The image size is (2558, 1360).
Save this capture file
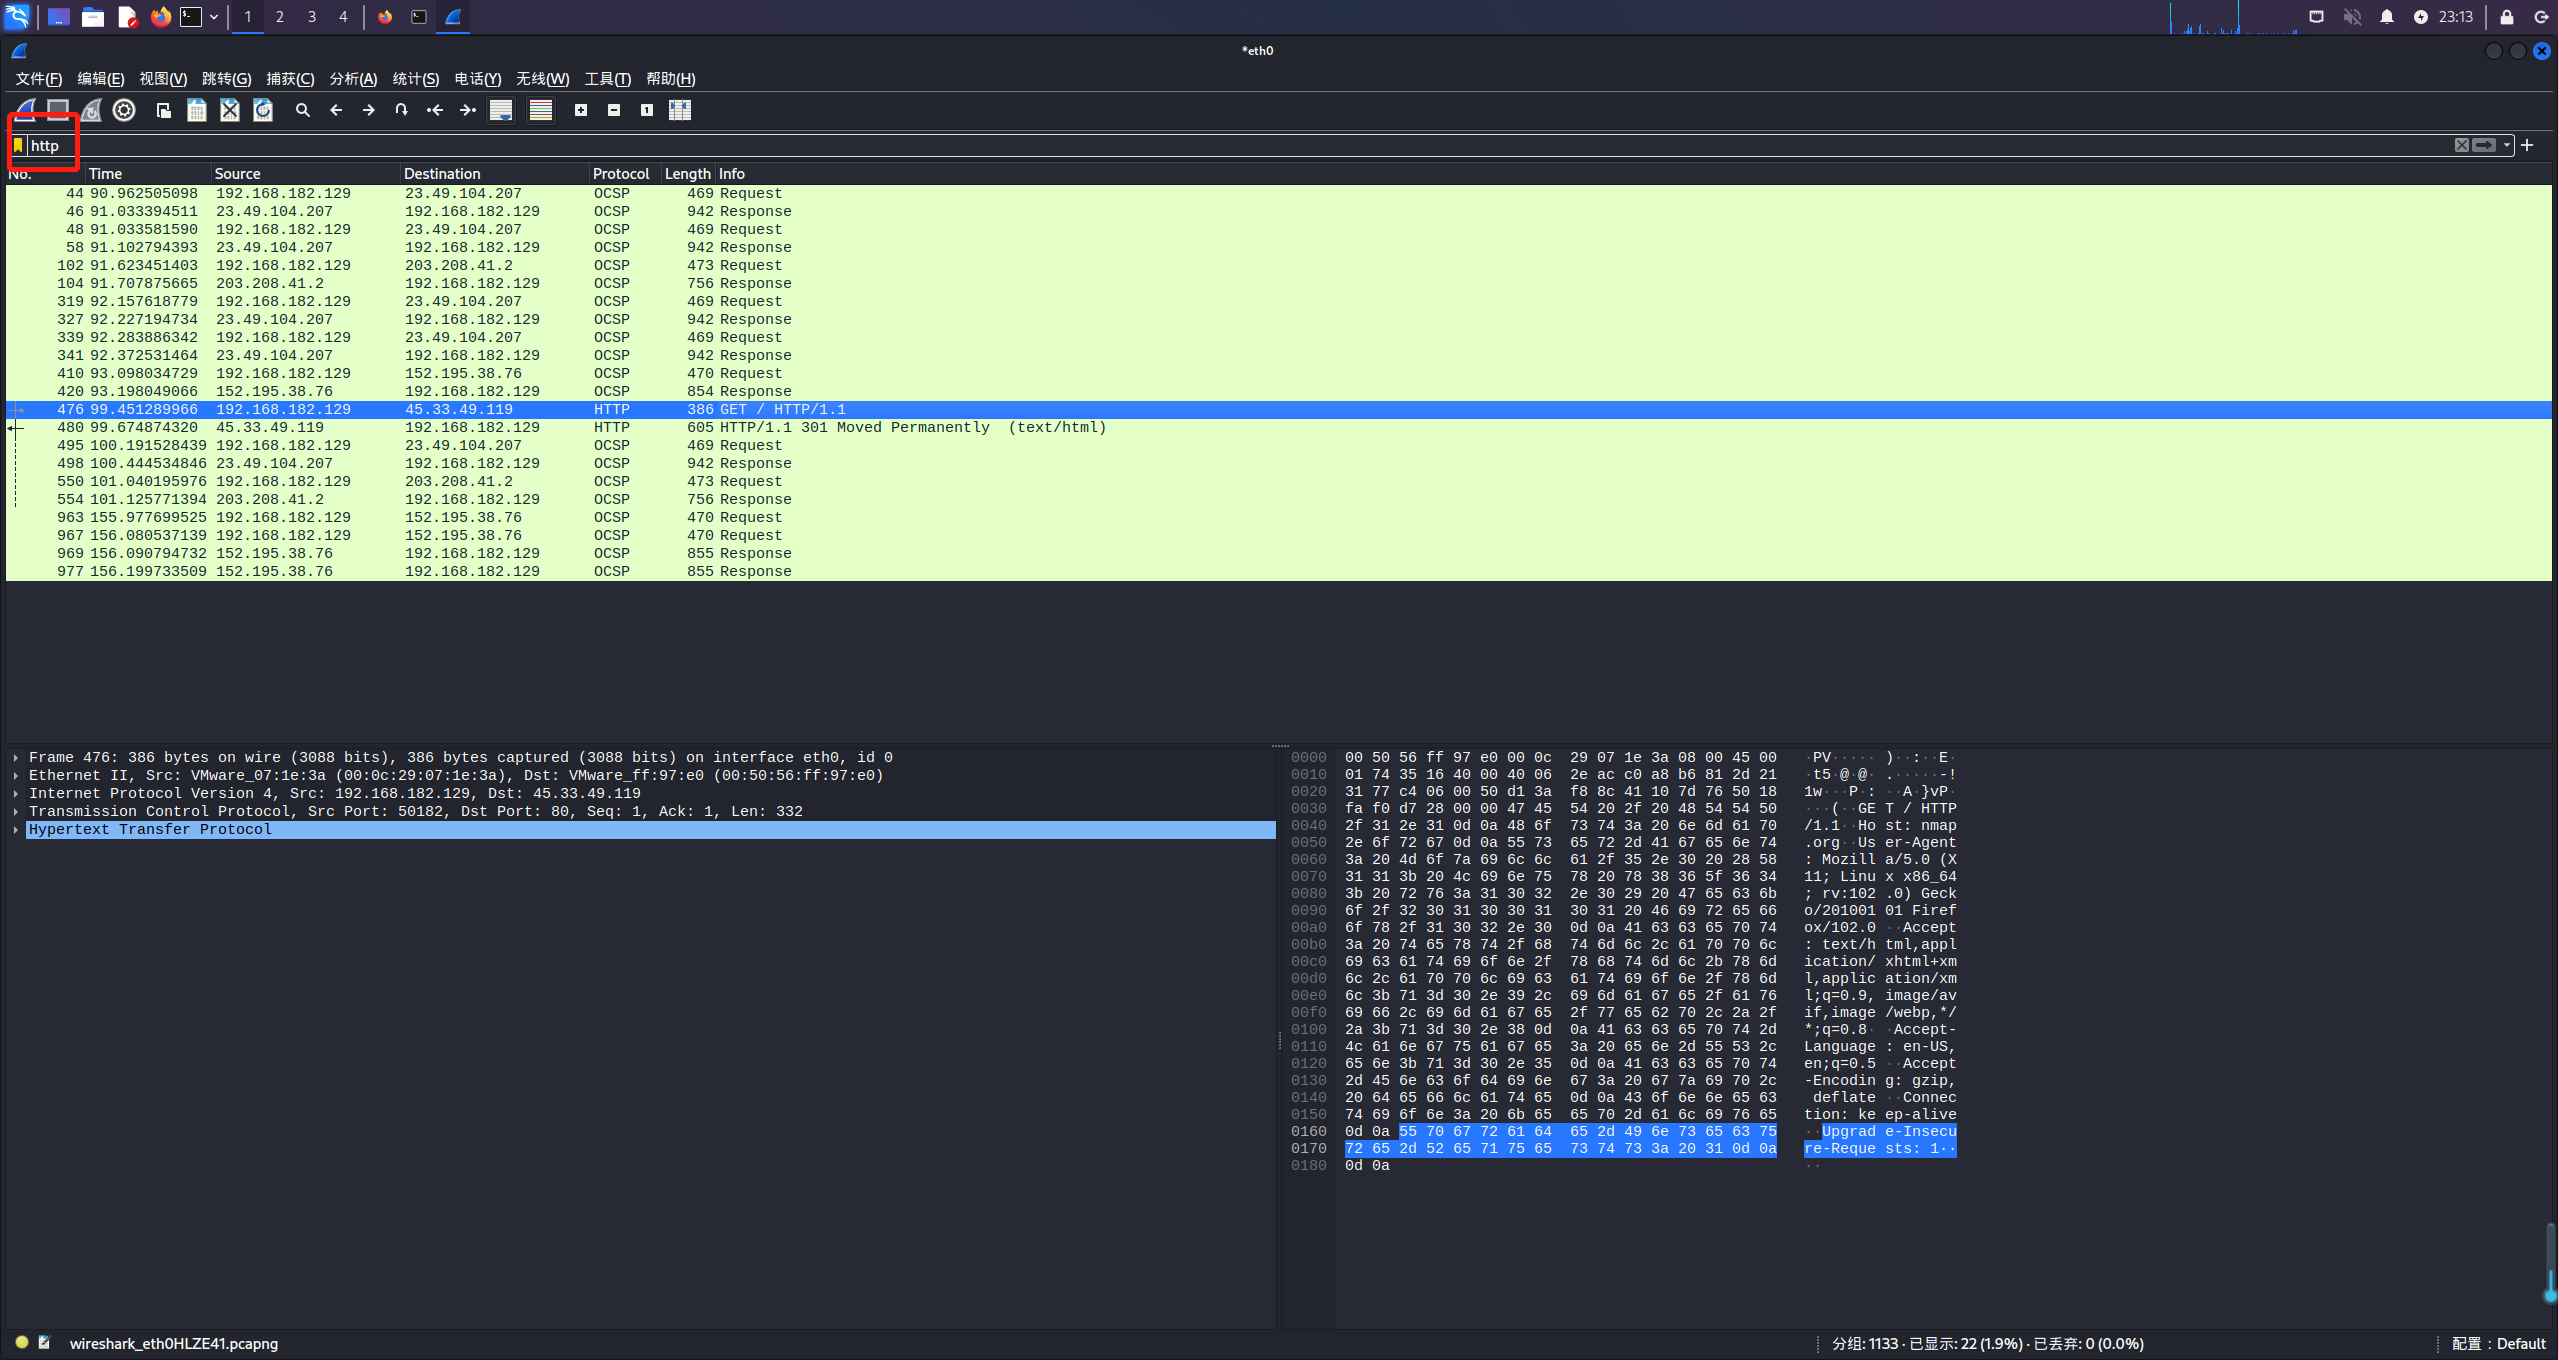(197, 110)
